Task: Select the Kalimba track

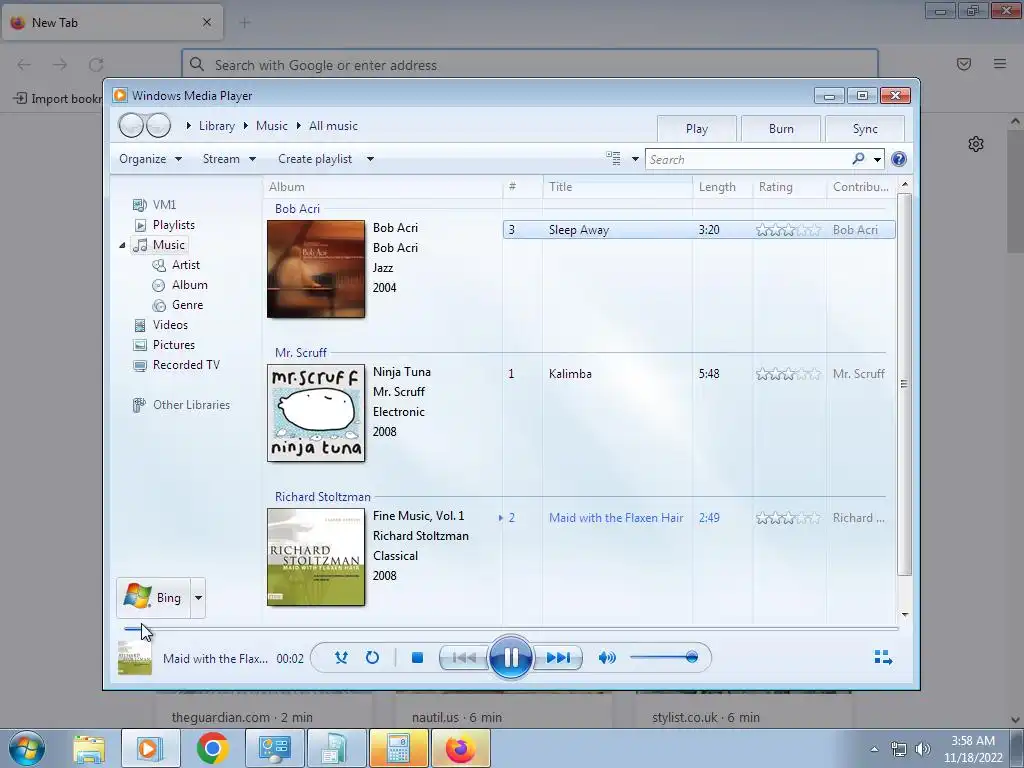Action: [699, 374]
